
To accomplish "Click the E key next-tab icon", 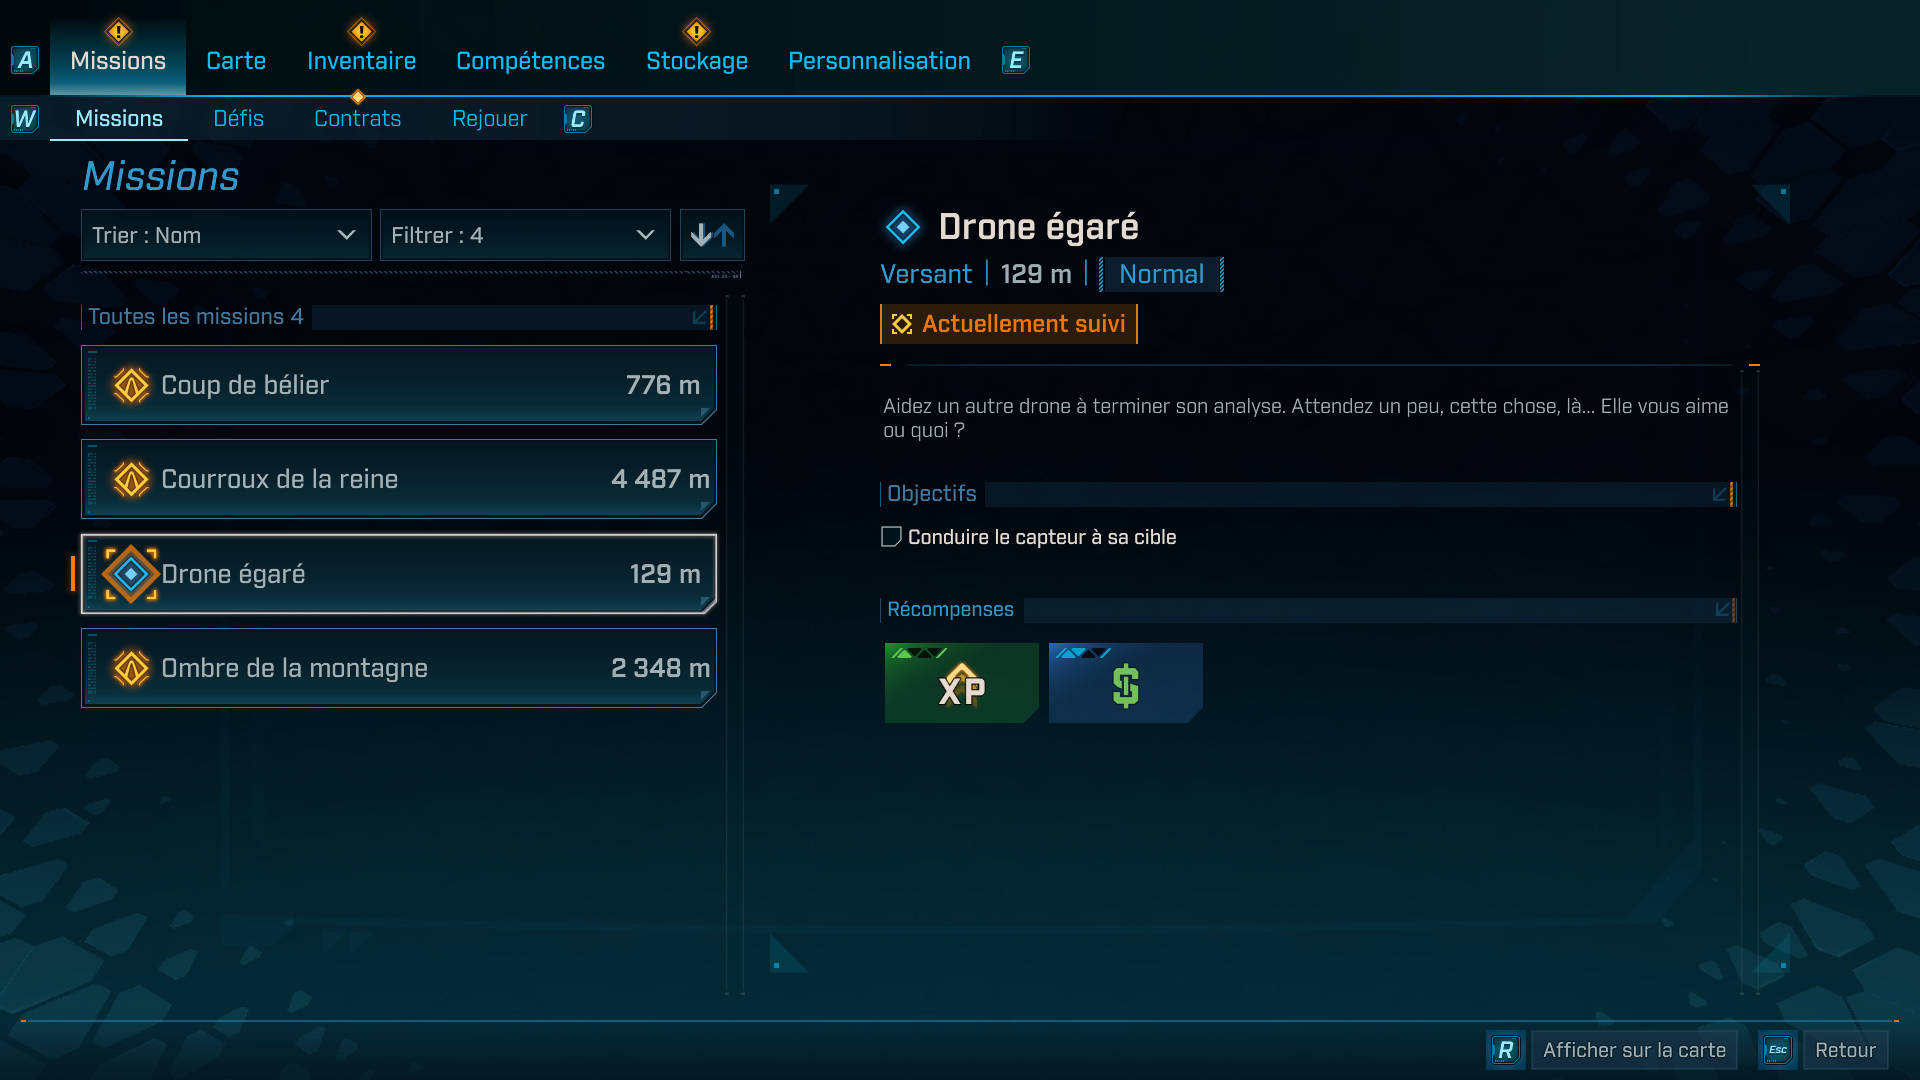I will pyautogui.click(x=1016, y=61).
